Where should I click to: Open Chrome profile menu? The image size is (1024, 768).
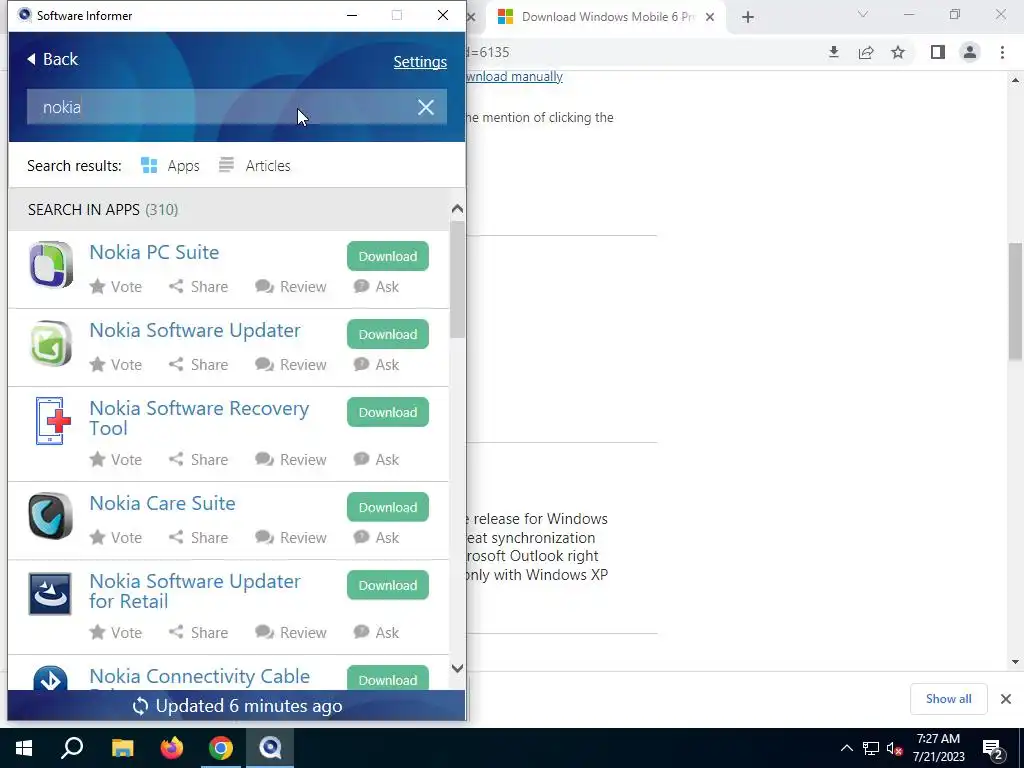pos(970,52)
